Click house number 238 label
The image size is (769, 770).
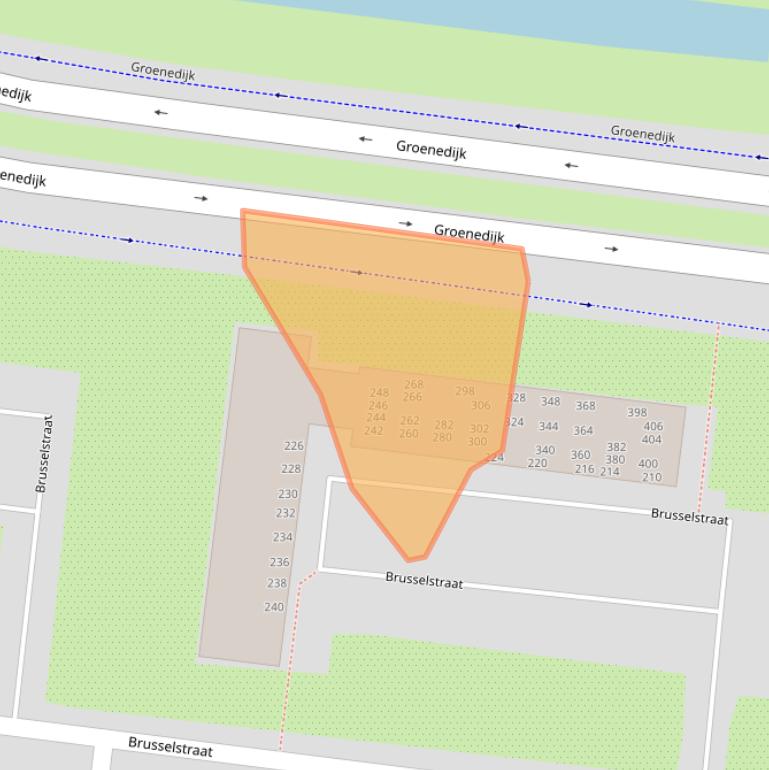point(277,583)
